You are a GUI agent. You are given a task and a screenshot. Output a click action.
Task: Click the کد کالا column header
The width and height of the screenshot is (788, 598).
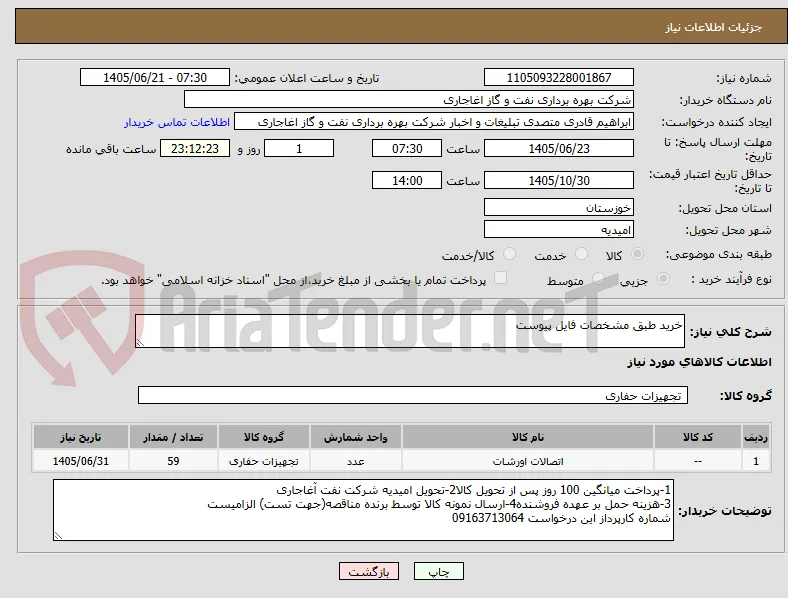pos(698,437)
